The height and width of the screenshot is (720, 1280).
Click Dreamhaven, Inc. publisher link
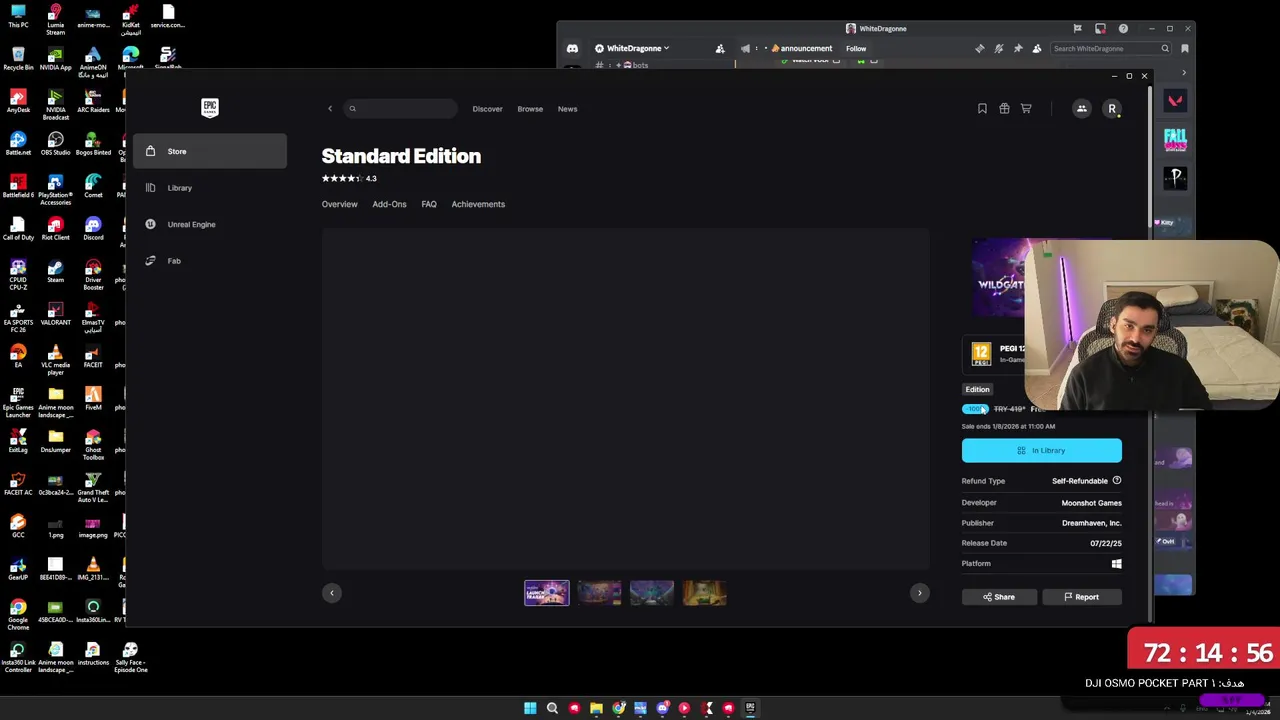(x=1091, y=523)
